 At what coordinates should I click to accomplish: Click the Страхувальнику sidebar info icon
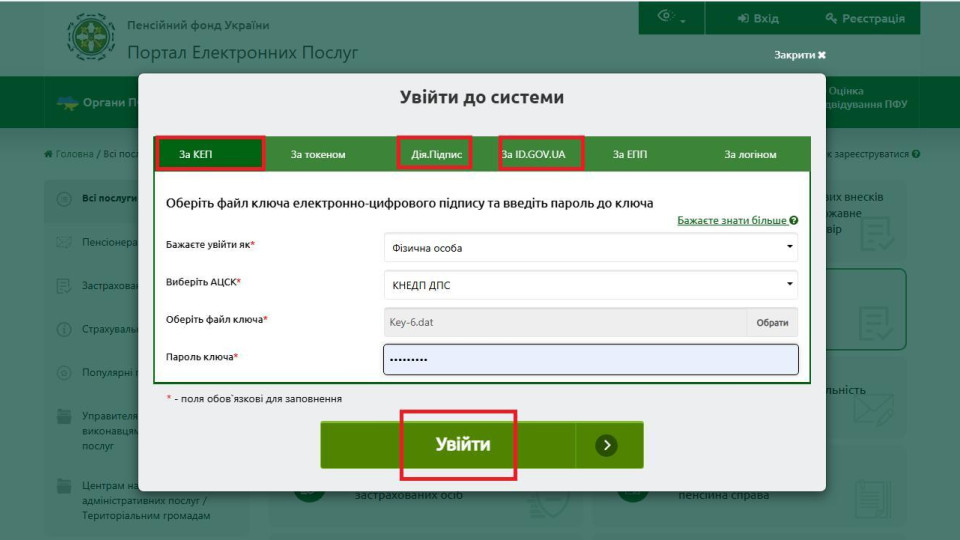(64, 329)
